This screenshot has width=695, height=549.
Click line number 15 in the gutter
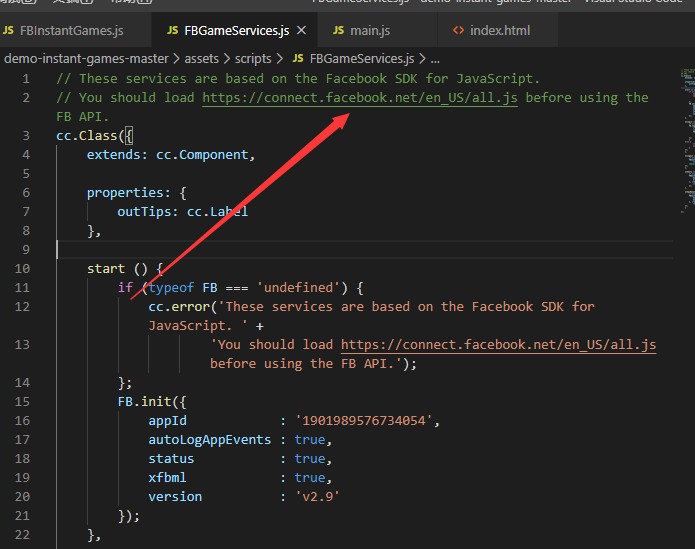[x=22, y=401]
